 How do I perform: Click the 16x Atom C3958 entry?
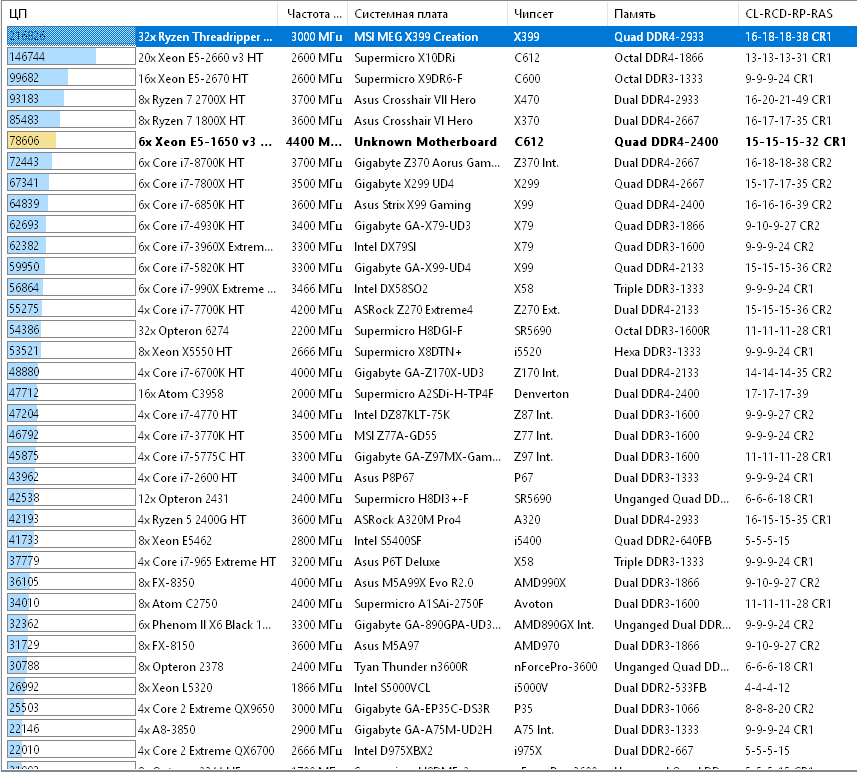pos(180,394)
